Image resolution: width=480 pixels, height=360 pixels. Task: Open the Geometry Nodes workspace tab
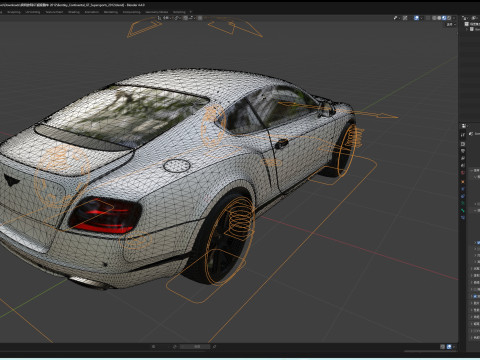[156, 12]
